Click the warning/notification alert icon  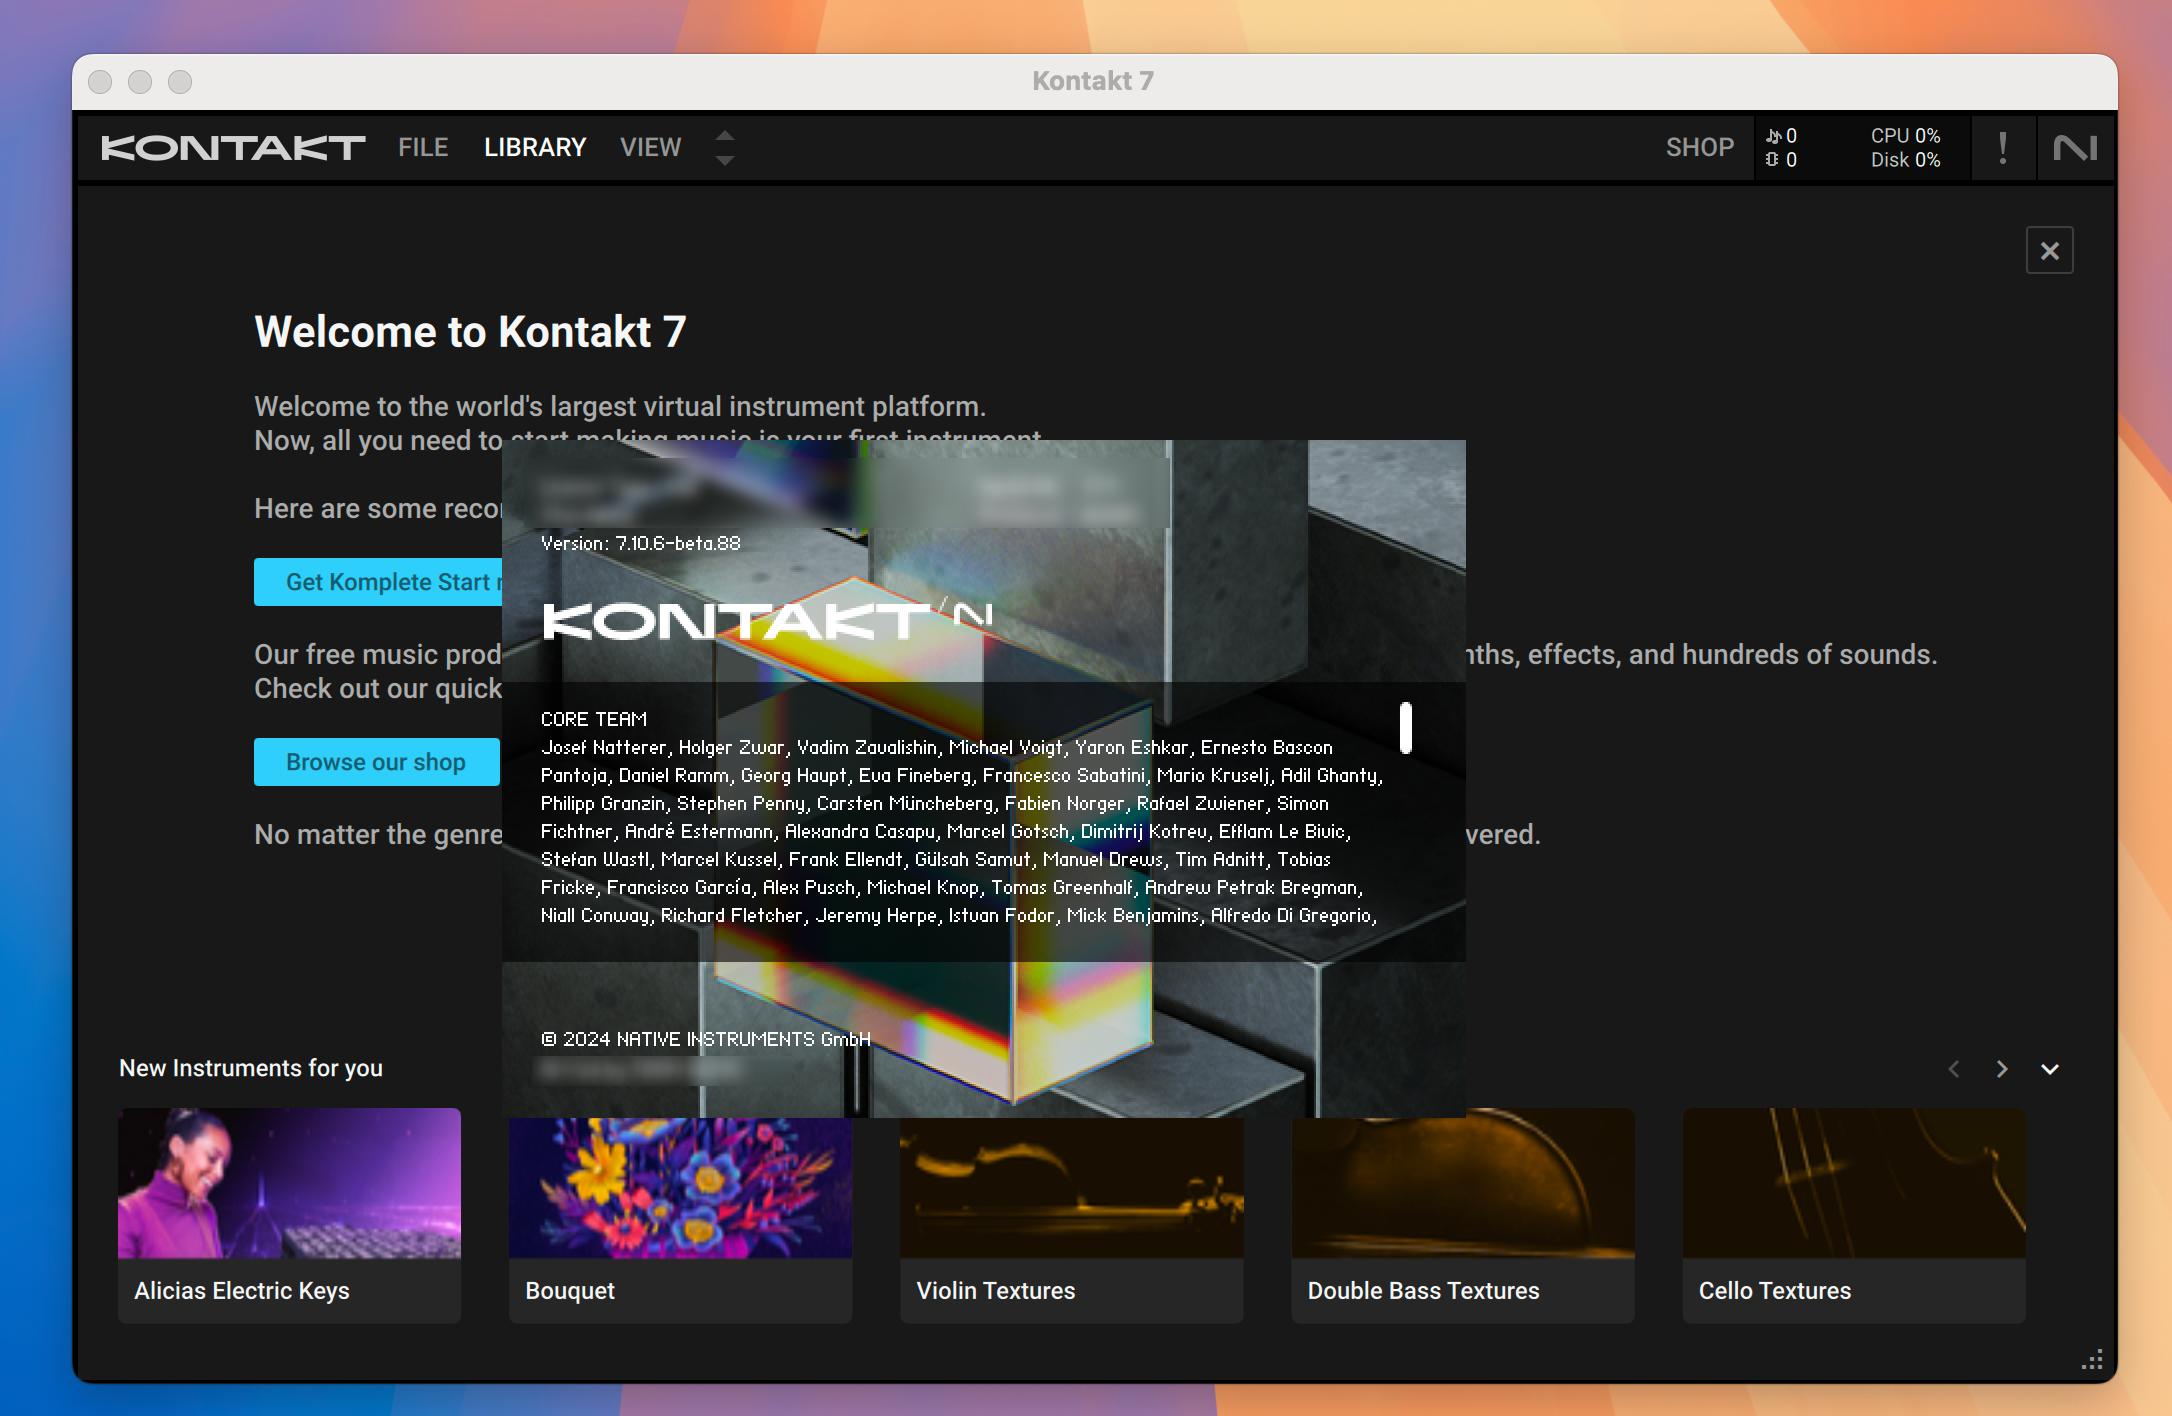point(1998,147)
